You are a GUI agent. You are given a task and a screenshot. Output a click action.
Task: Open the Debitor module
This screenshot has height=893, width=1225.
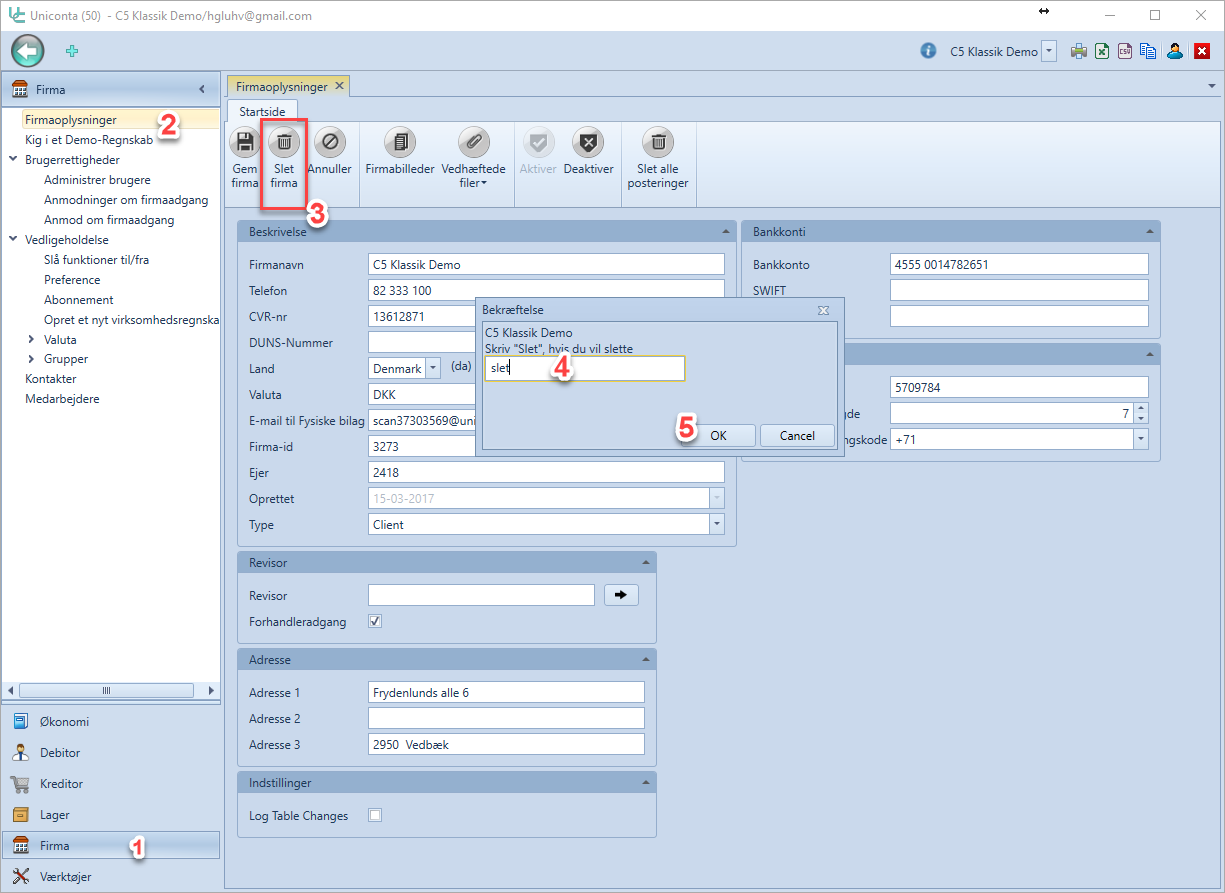click(x=110, y=753)
